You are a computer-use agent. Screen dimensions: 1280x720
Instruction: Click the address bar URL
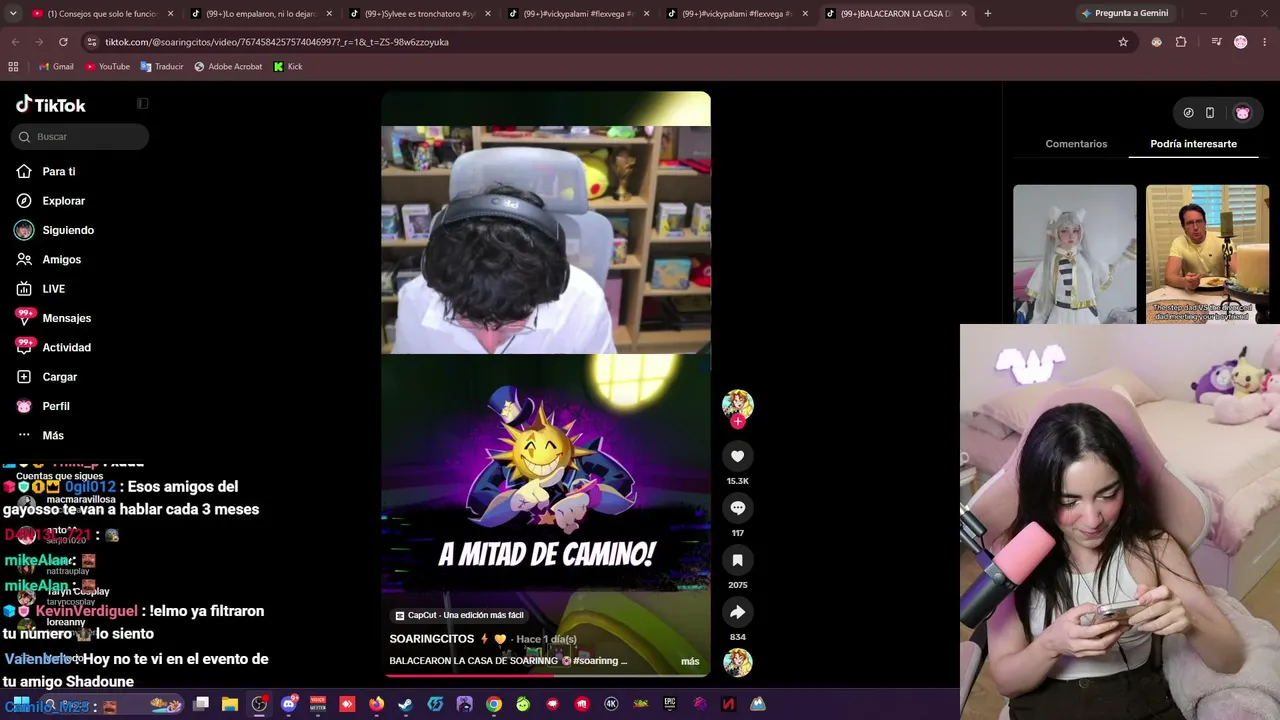pyautogui.click(x=276, y=42)
